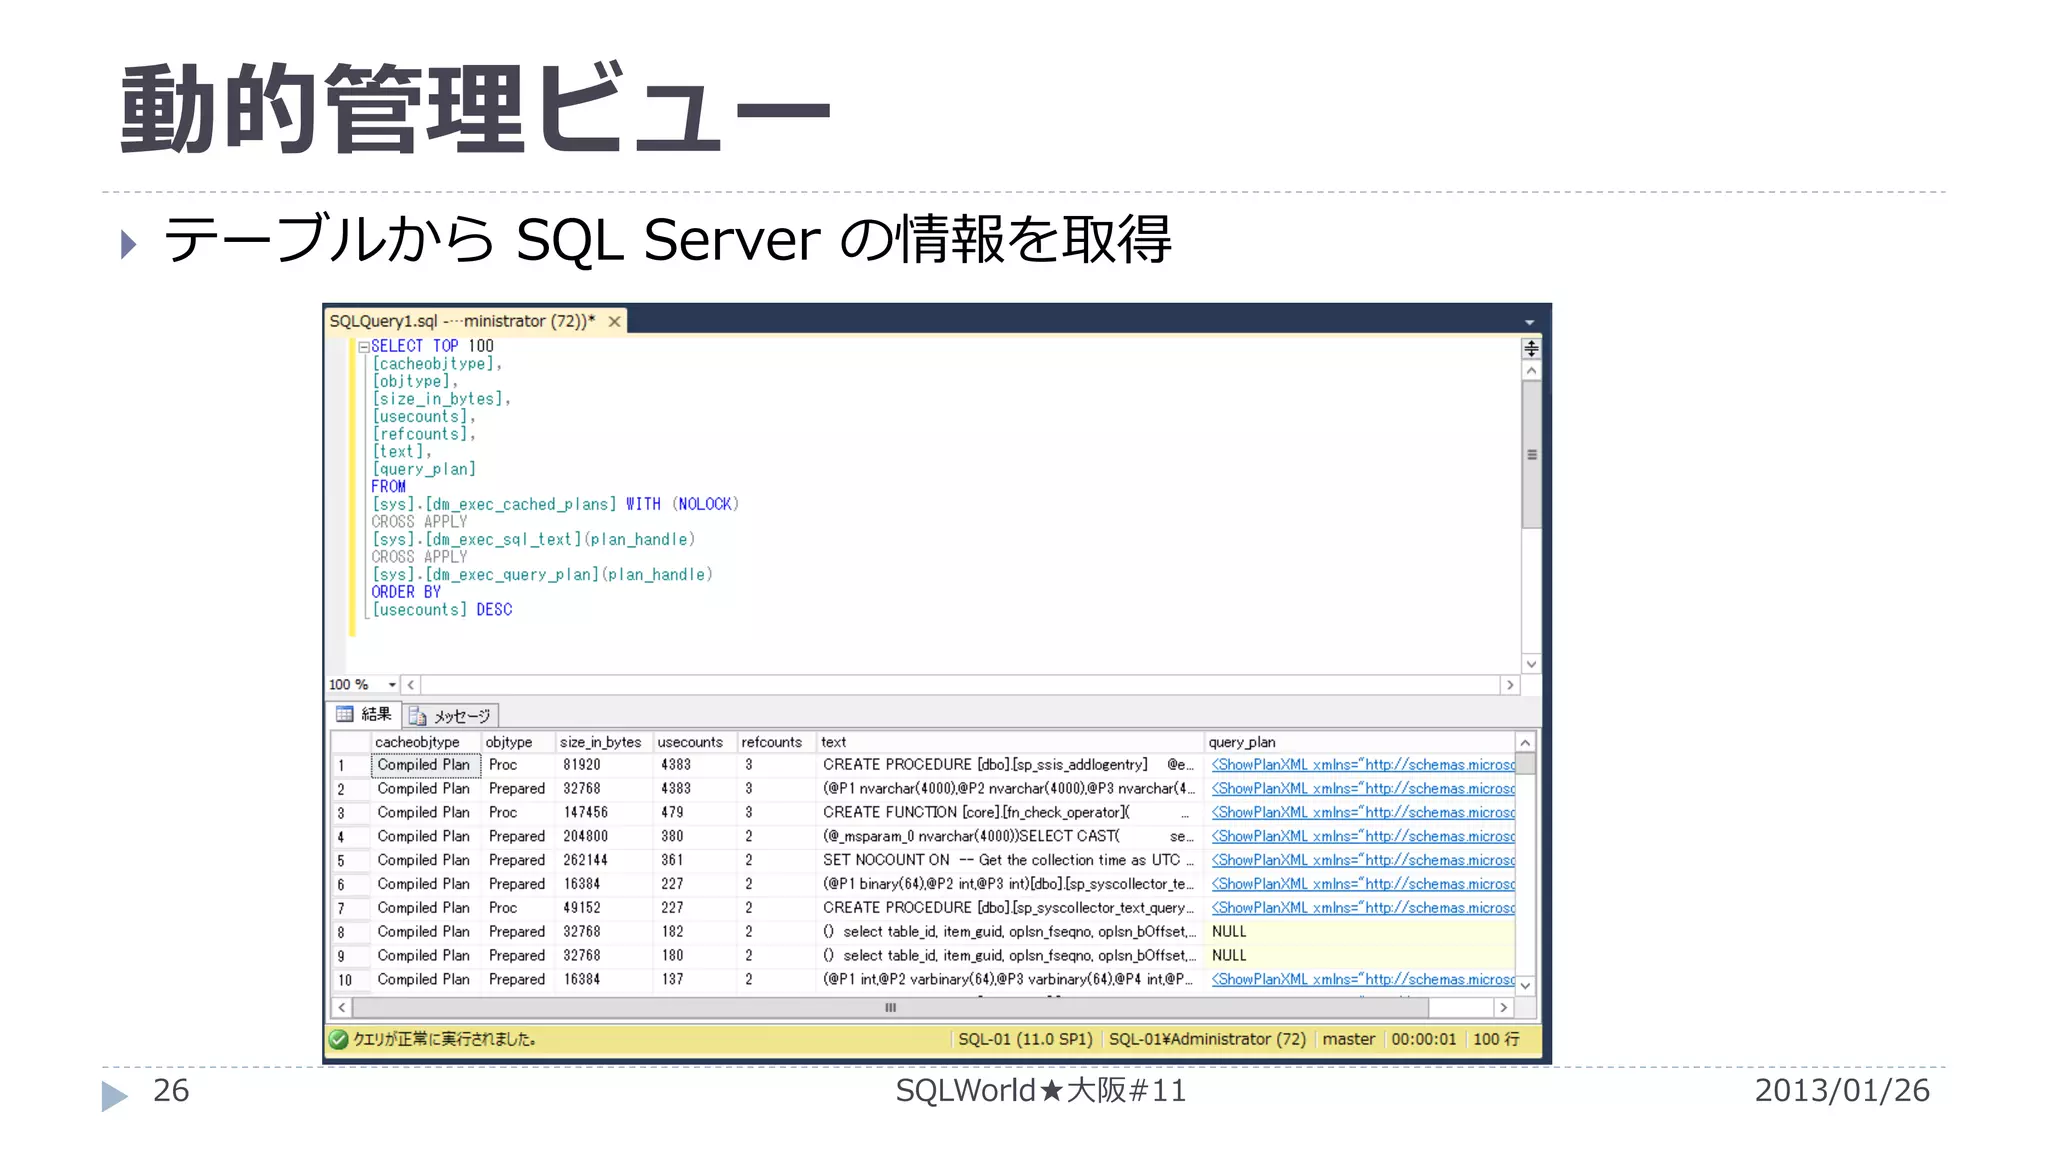Select row header number 10
Screen dimensions: 2048x1152
(x=351, y=980)
